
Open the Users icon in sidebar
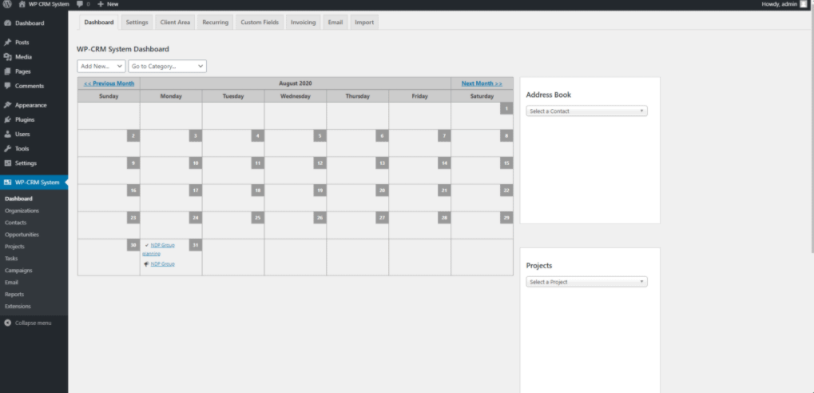pyautogui.click(x=7, y=134)
